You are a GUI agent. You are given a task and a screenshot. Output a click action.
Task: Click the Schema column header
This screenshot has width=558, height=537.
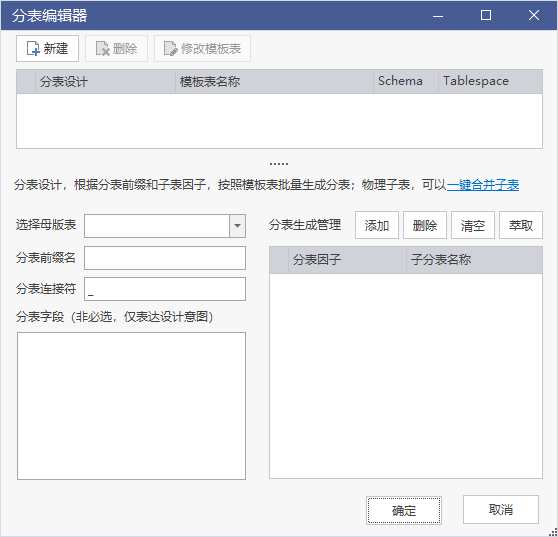[406, 81]
